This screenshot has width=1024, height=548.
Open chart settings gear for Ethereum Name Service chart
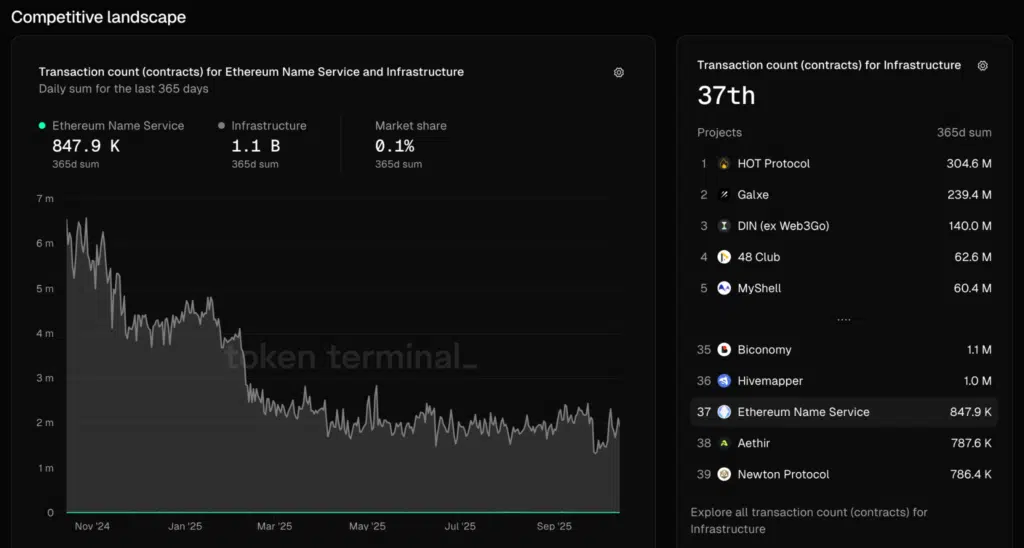click(x=618, y=73)
